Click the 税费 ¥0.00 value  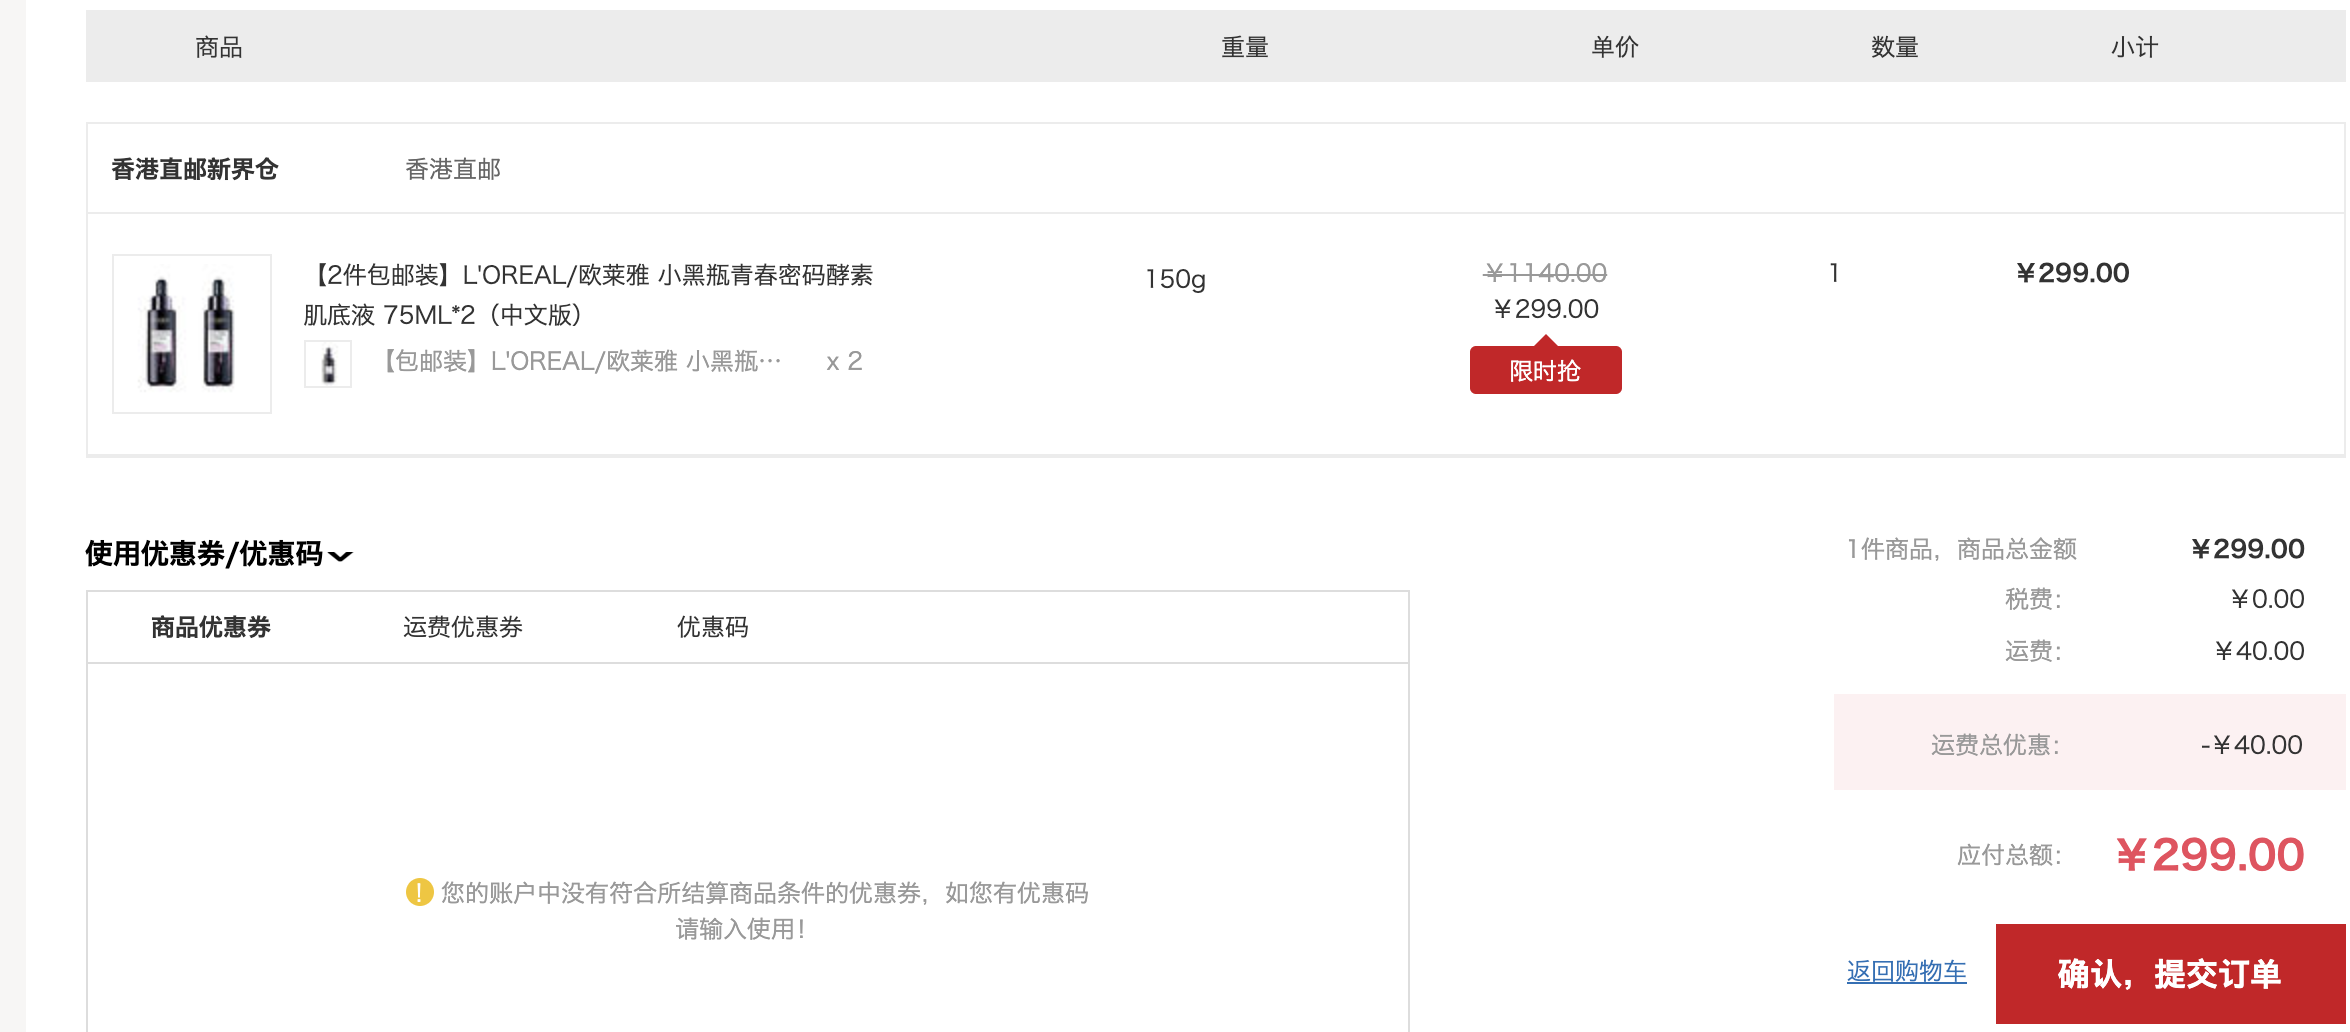point(2268,599)
